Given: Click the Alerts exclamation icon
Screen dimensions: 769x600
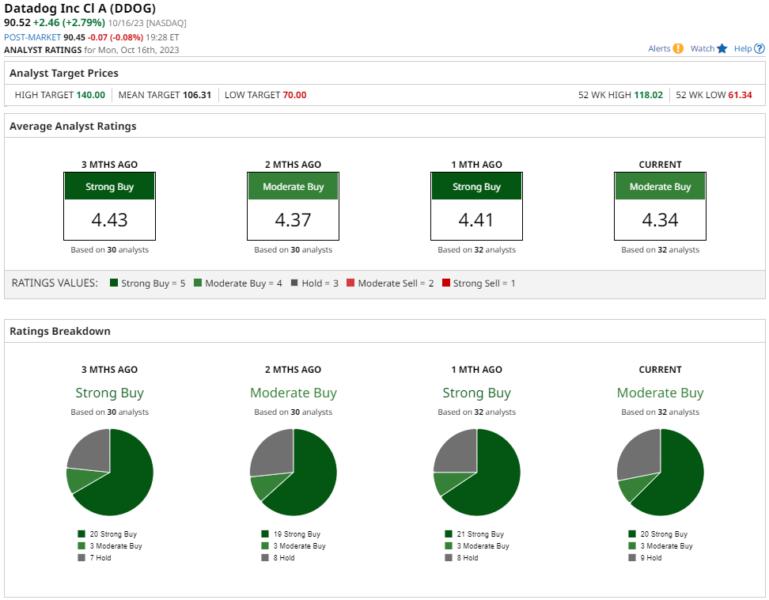Looking at the screenshot, I should pyautogui.click(x=678, y=49).
